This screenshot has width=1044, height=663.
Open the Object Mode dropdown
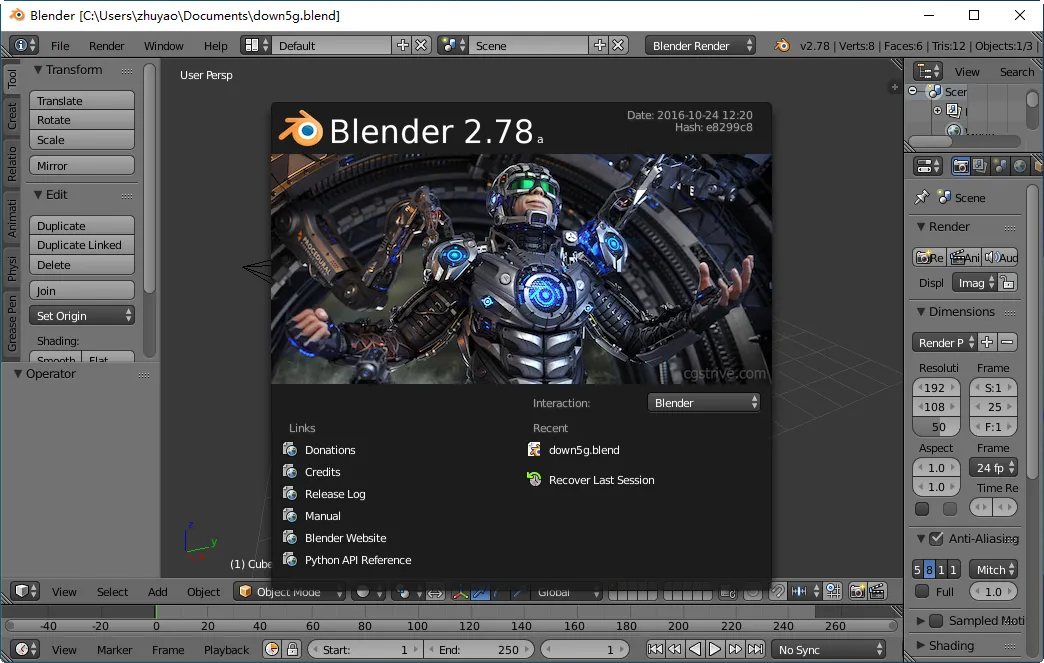[x=289, y=591]
